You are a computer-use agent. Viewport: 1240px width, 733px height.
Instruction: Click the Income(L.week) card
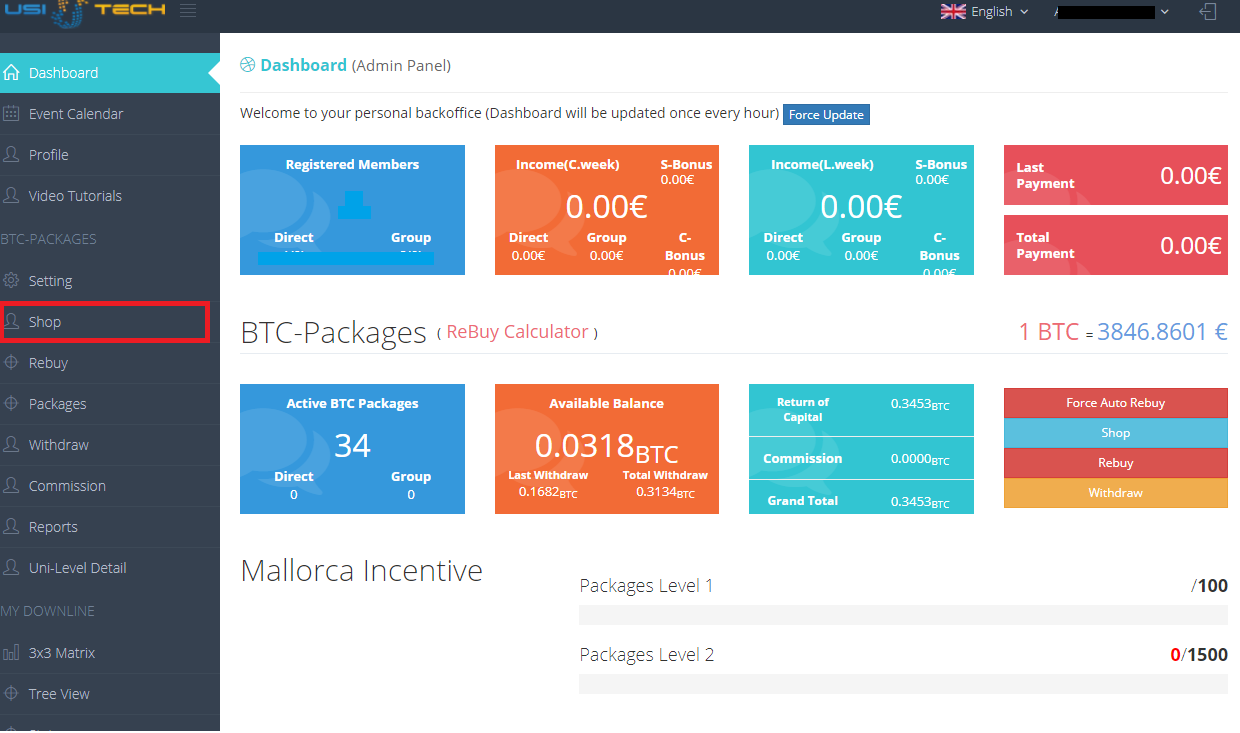[861, 210]
